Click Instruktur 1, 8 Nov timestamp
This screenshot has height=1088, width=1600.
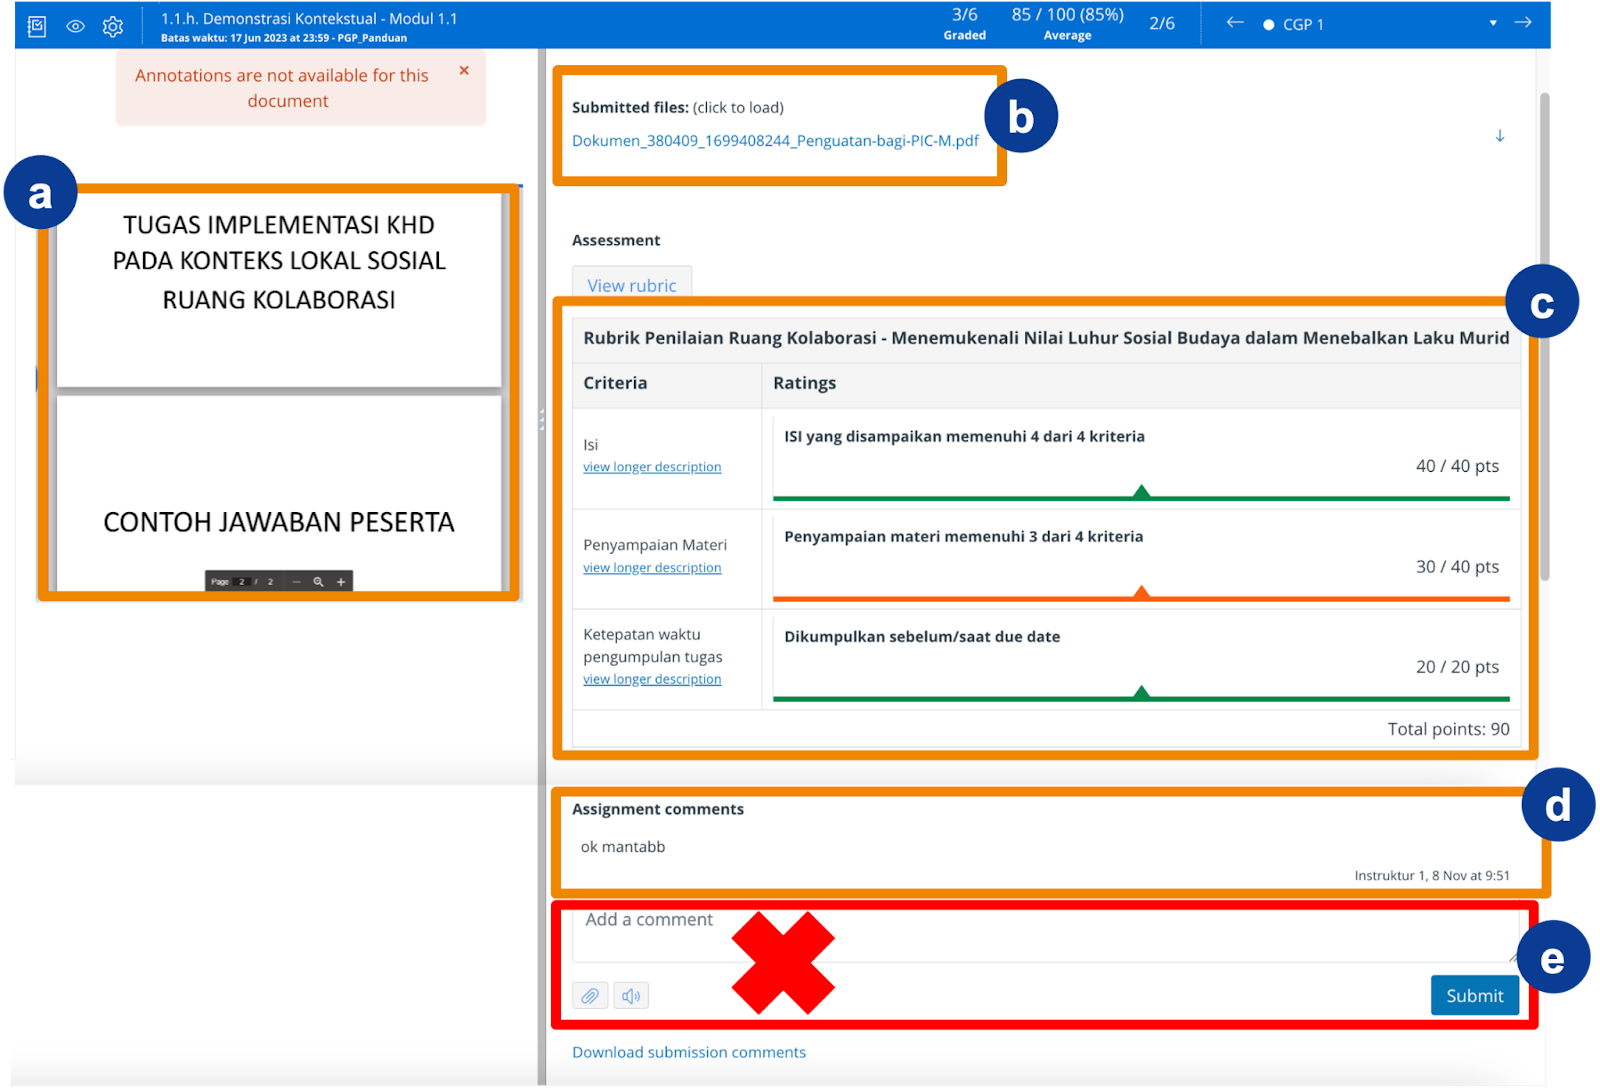(x=1432, y=875)
